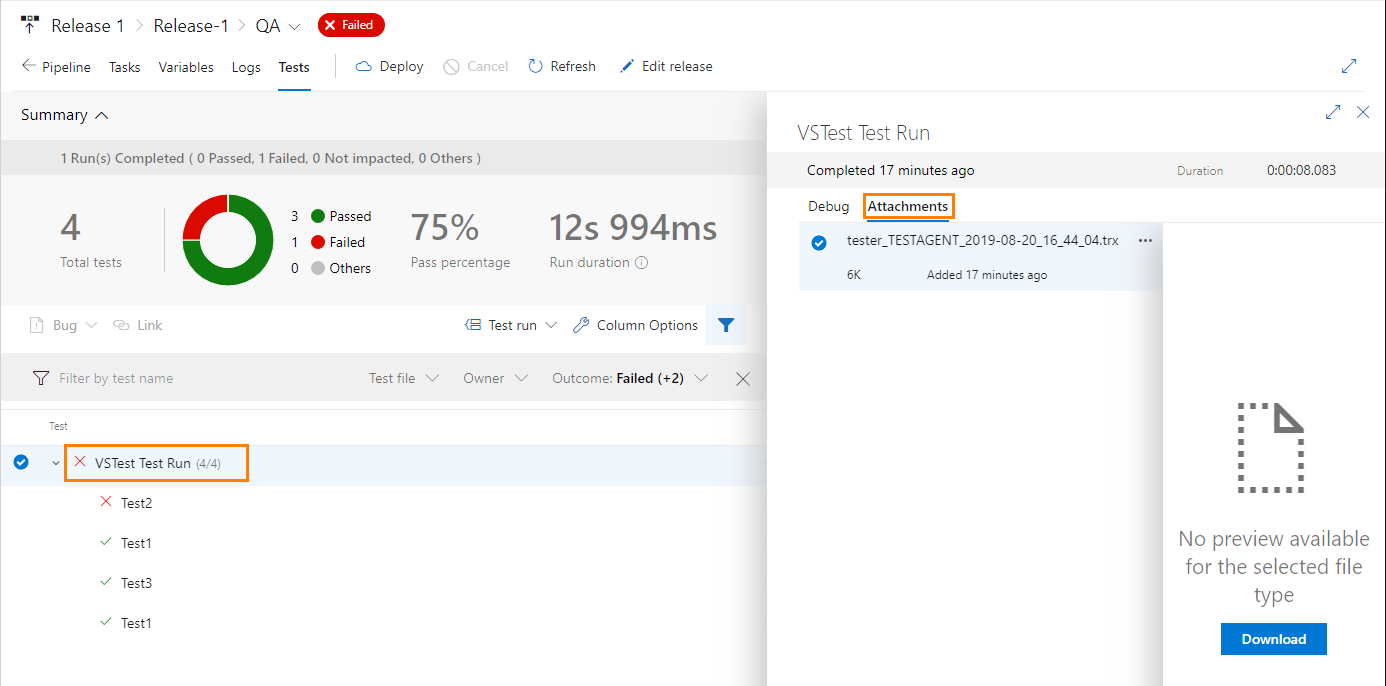This screenshot has width=1386, height=686.
Task: Click the back arrow next to Pipeline
Action: click(x=27, y=66)
